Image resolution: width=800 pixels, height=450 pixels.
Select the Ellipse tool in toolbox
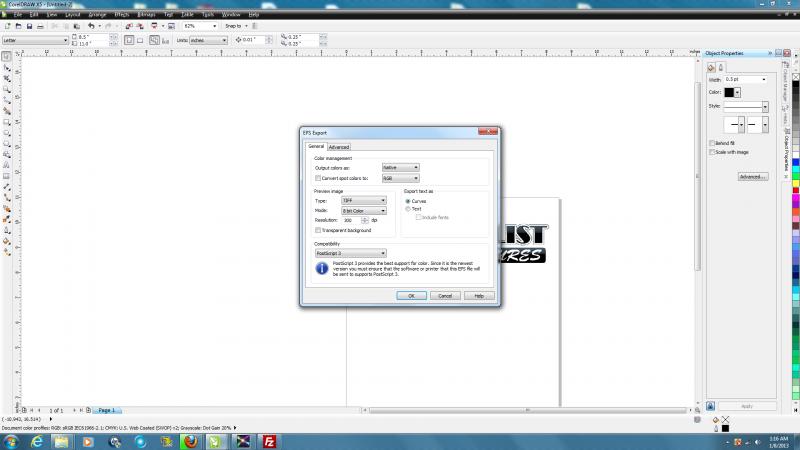pos(7,133)
